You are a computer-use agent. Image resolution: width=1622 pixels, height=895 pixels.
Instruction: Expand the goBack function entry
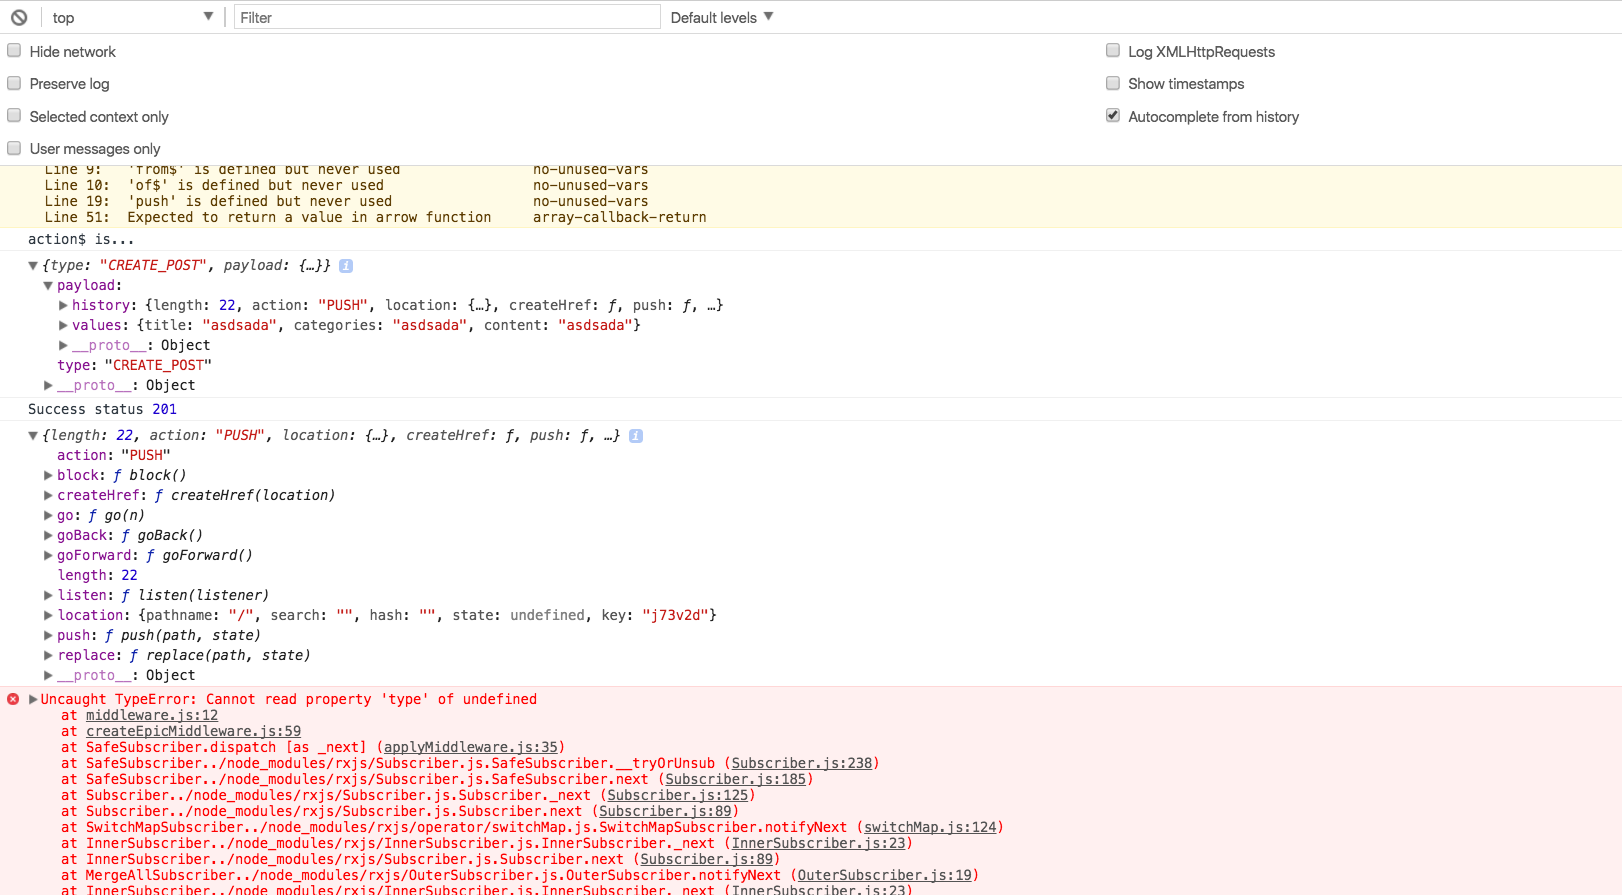click(x=48, y=536)
